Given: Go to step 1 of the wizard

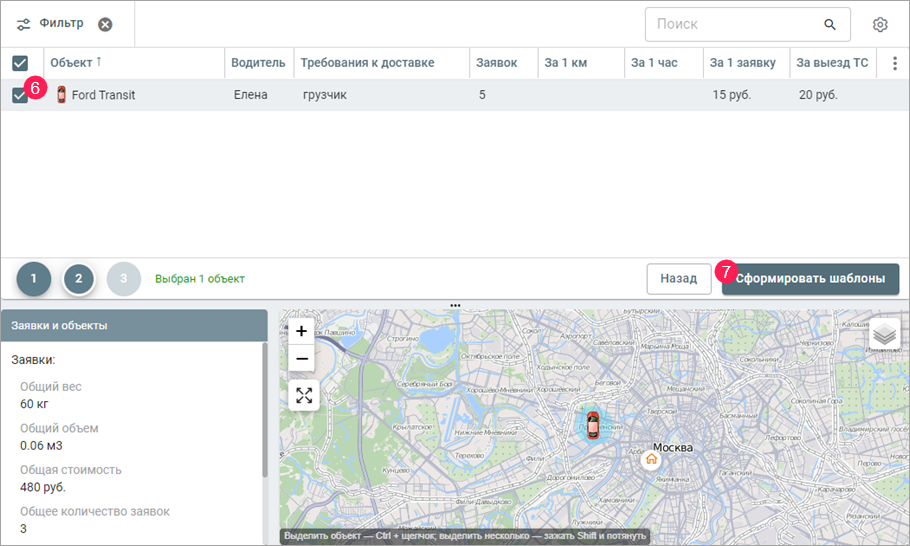Looking at the screenshot, I should tap(34, 279).
